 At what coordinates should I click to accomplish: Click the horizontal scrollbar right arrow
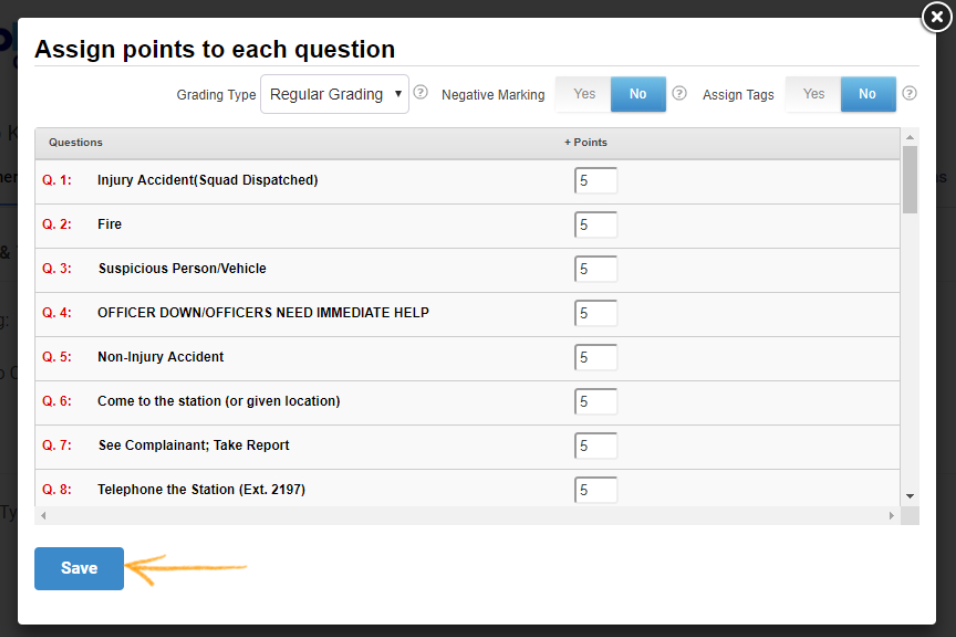pos(892,516)
